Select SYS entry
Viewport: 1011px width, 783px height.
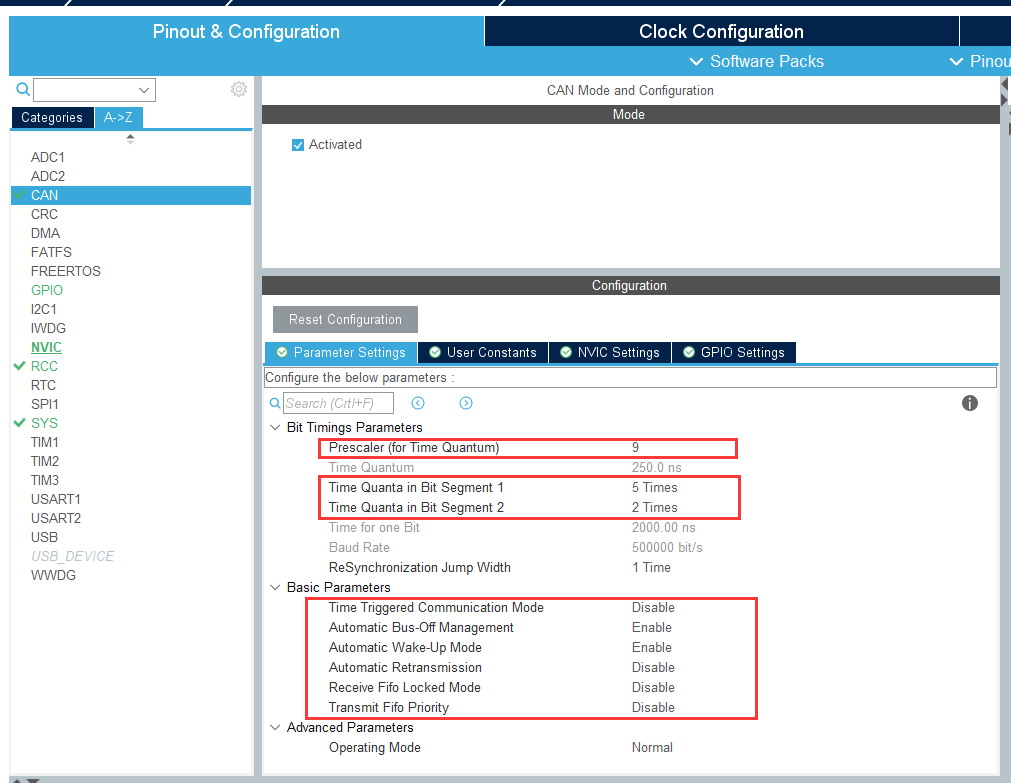[44, 423]
